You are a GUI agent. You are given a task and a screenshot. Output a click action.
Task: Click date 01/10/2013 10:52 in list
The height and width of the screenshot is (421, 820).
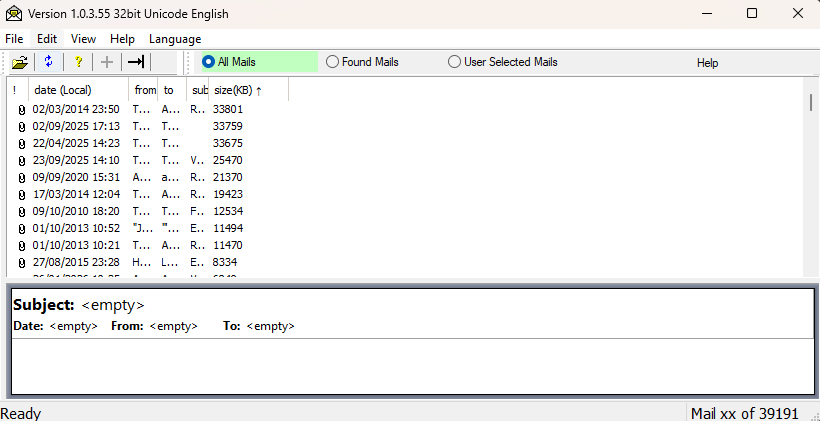[76, 228]
